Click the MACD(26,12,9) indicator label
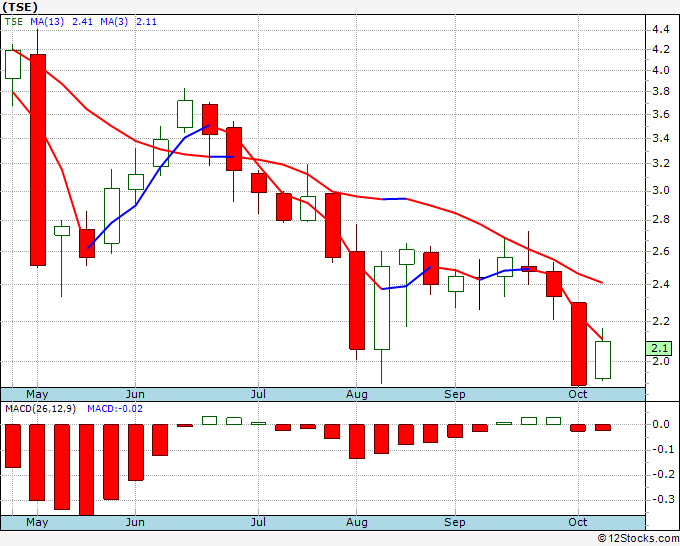Viewport: 680px width, 546px height. point(40,409)
